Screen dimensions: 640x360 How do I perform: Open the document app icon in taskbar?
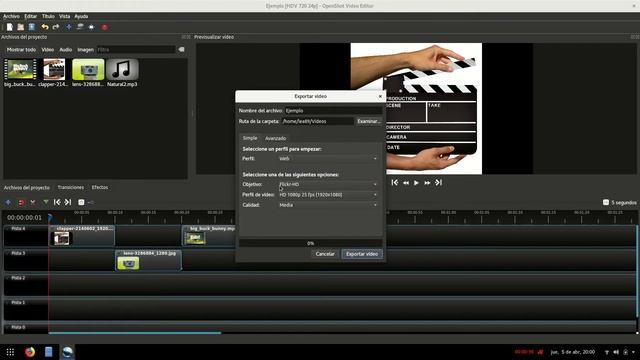tap(48, 352)
